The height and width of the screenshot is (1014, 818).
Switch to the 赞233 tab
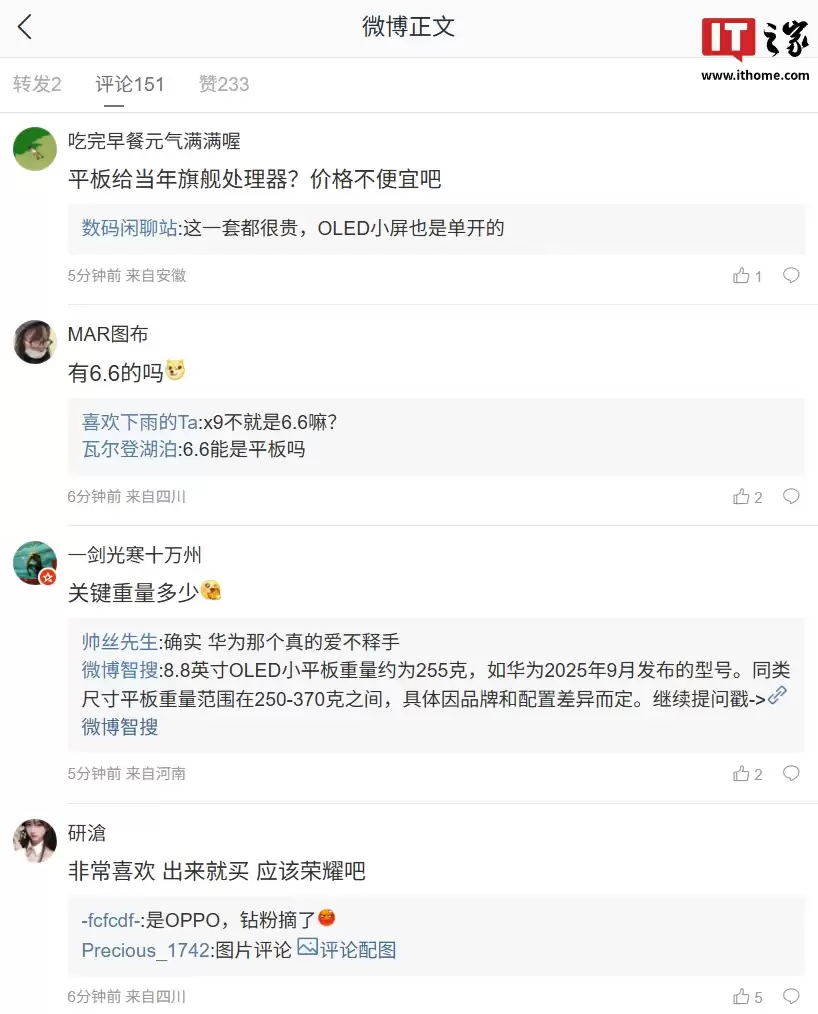click(x=224, y=84)
